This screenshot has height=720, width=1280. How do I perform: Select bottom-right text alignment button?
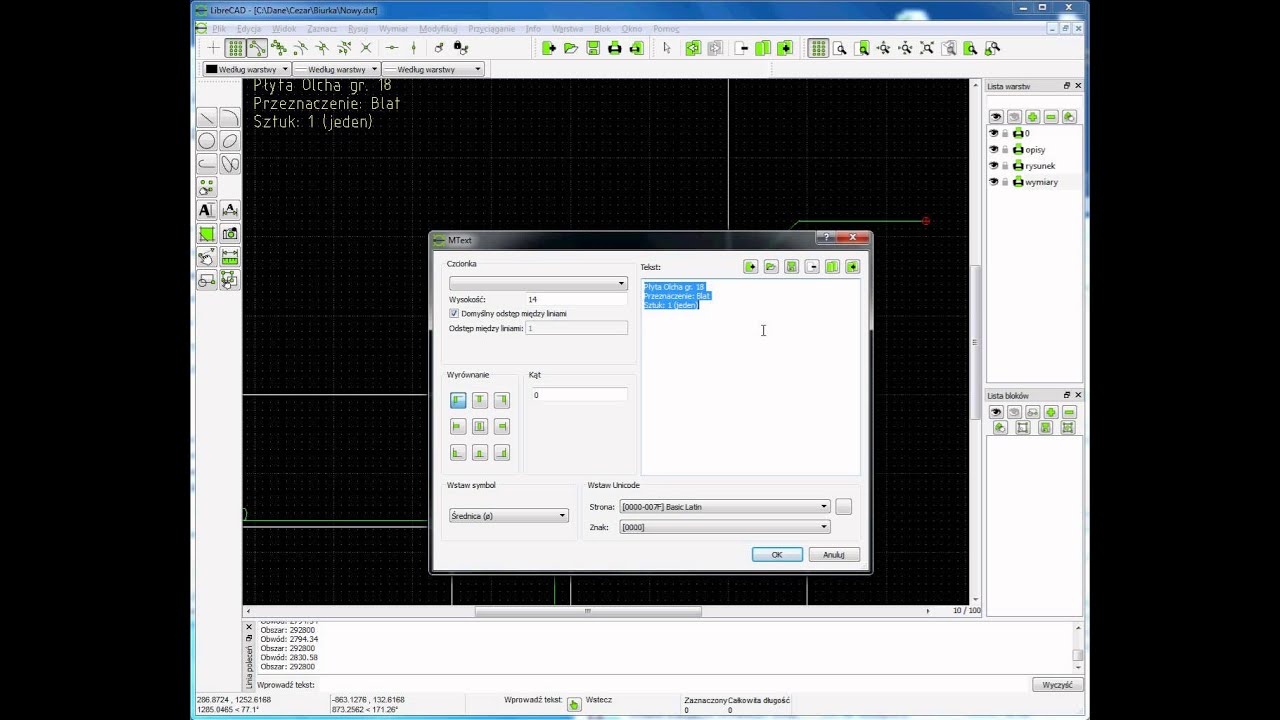502,453
